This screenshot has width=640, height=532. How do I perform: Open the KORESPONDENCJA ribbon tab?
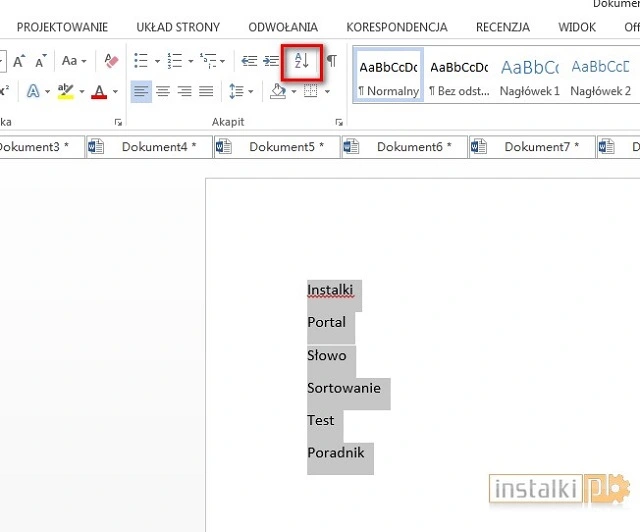pyautogui.click(x=397, y=27)
